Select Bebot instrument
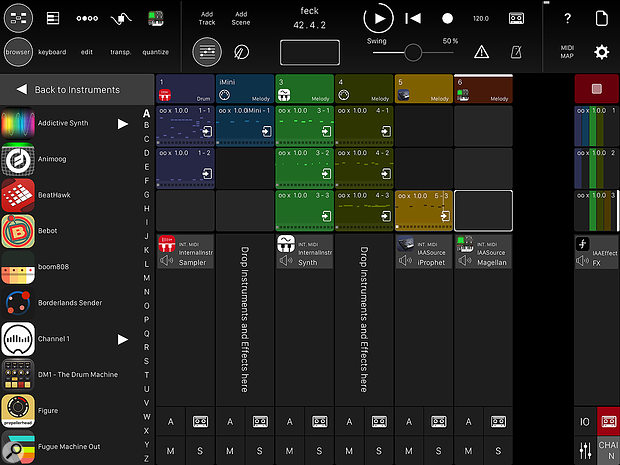 click(71, 231)
